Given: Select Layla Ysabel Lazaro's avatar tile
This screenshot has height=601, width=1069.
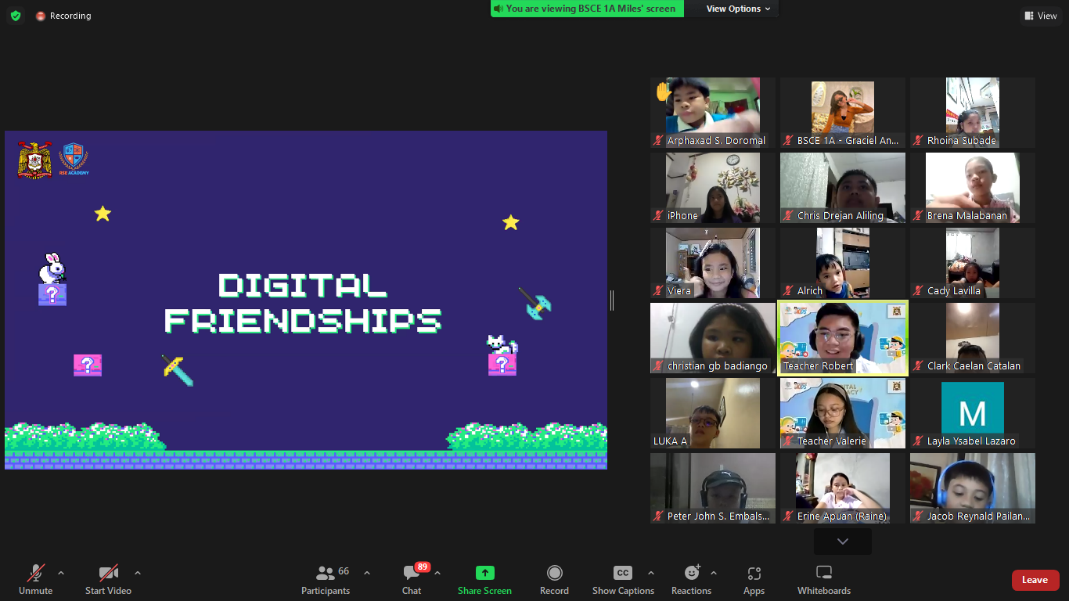Looking at the screenshot, I should coord(972,414).
